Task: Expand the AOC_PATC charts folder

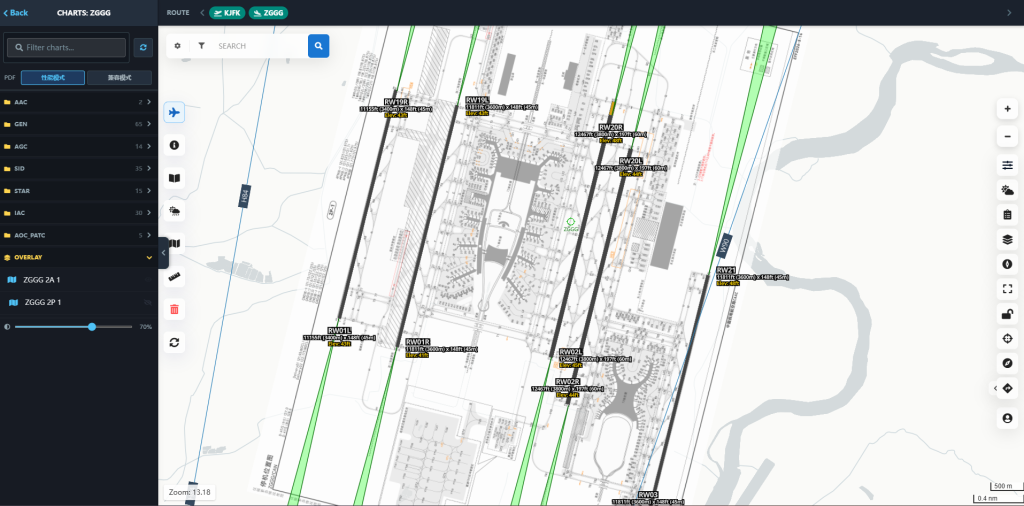Action: [x=78, y=235]
